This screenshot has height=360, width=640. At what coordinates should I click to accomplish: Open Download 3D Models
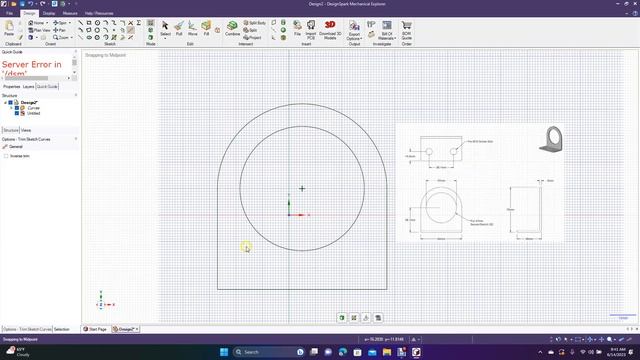(330, 30)
